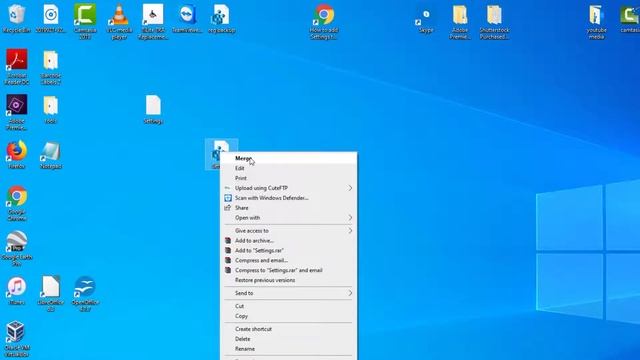The height and width of the screenshot is (360, 640).
Task: Select the blank Settings file icon
Action: click(153, 109)
